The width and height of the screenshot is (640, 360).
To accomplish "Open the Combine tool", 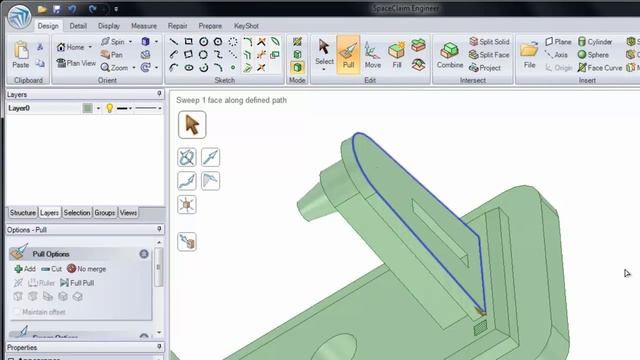I will coord(450,55).
